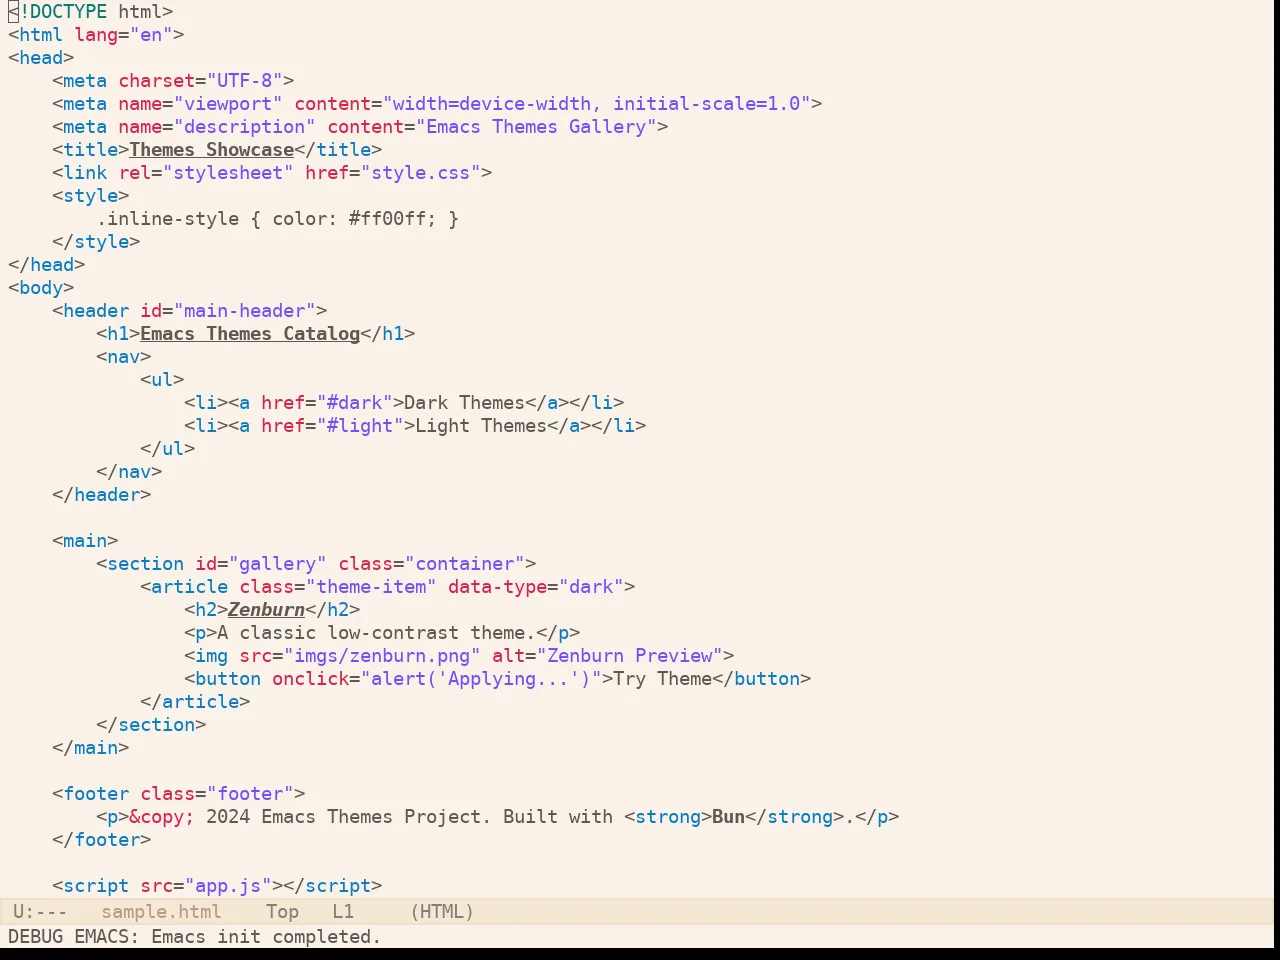Click the "UTF-8" charset value

click(x=245, y=81)
